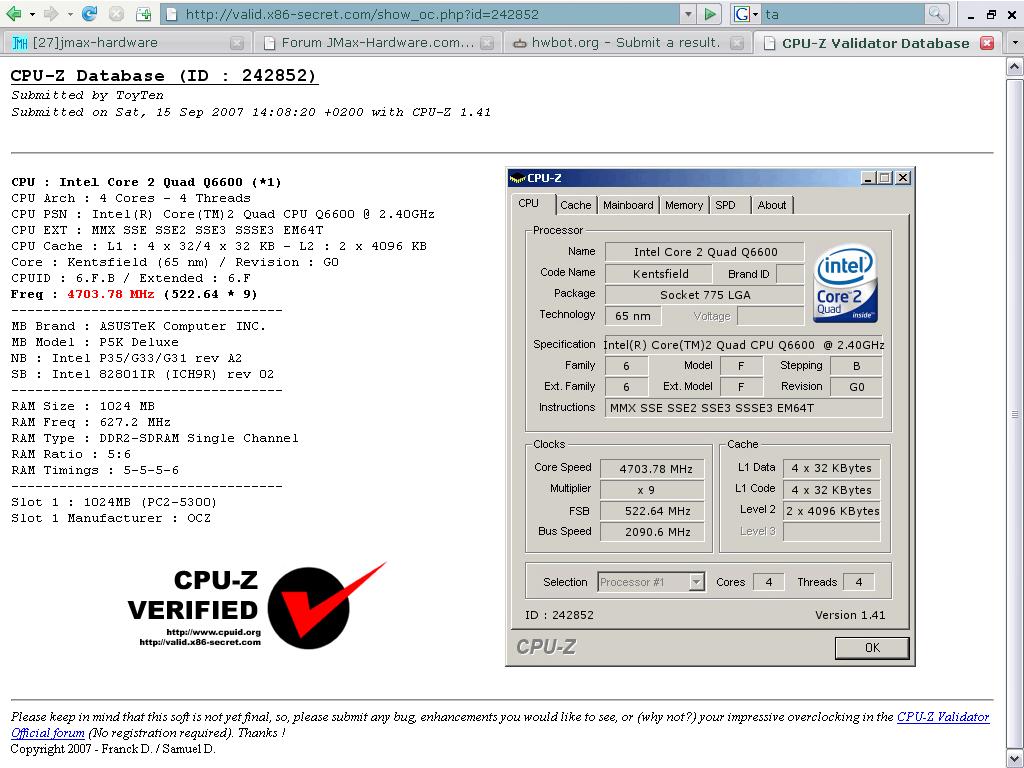This screenshot has height=768, width=1024.
Task: Click the page scrollbar down arrow
Action: coord(1014,759)
